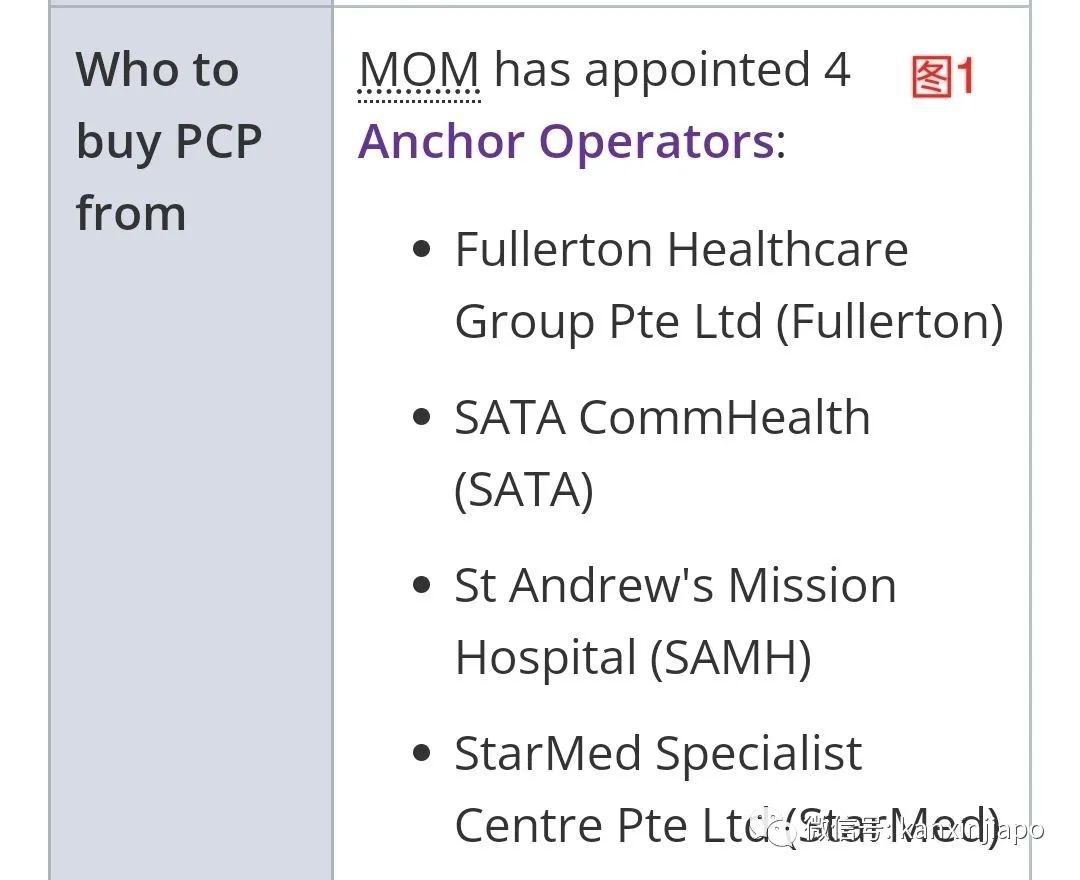Select the bullet before StarMed Specialist
The image size is (1080, 880).
click(x=422, y=753)
